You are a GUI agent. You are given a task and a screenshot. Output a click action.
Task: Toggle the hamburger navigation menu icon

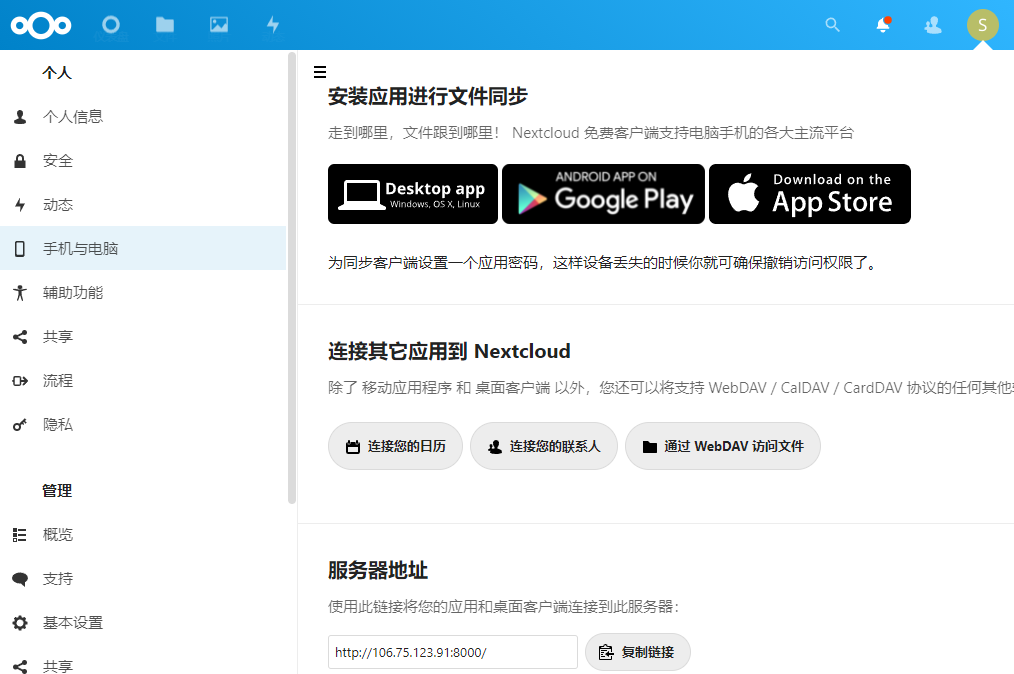319,72
